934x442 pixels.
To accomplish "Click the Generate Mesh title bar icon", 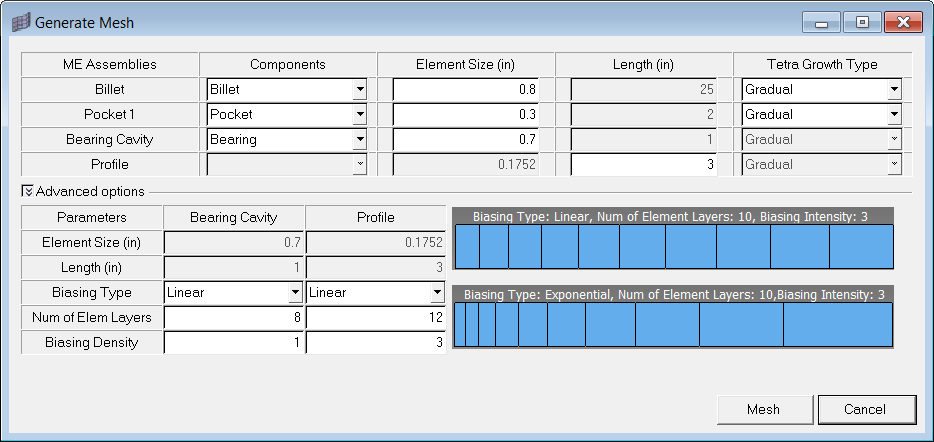I will (21, 22).
